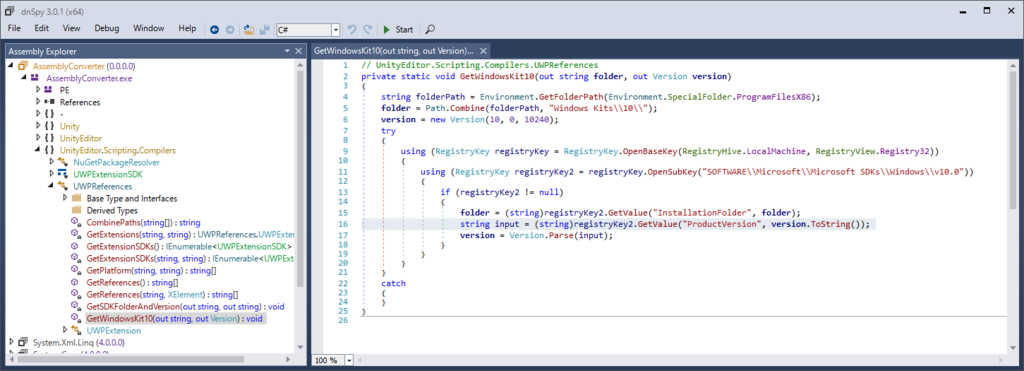Start debugging with the Start button

click(x=398, y=29)
